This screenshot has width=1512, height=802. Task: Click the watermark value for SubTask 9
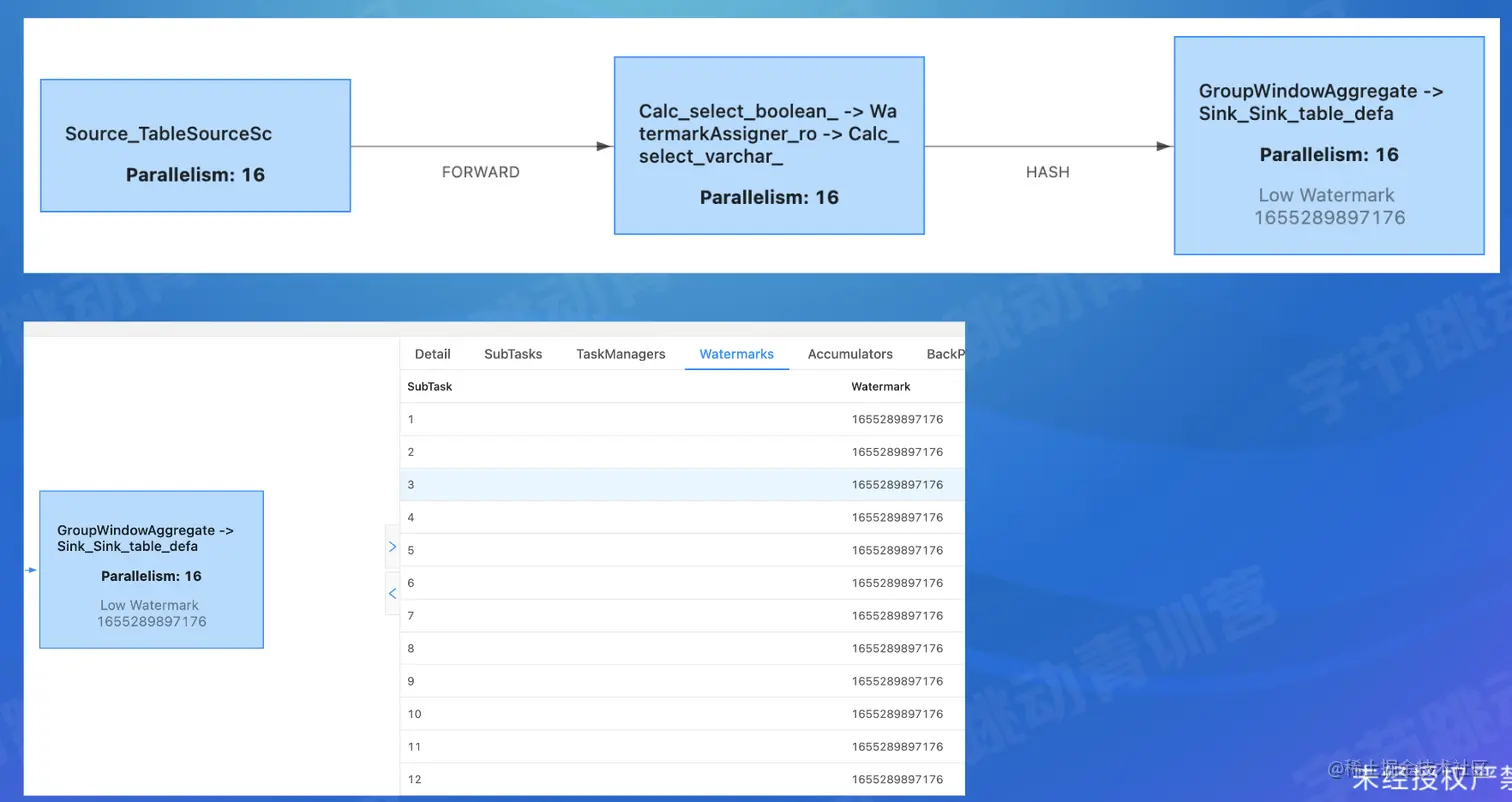pos(897,681)
